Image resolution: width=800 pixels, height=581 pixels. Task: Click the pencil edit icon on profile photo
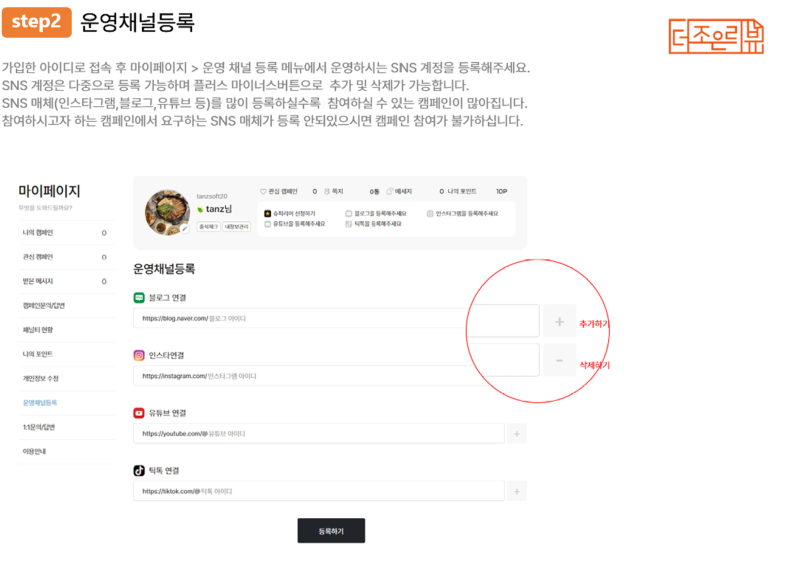(184, 229)
